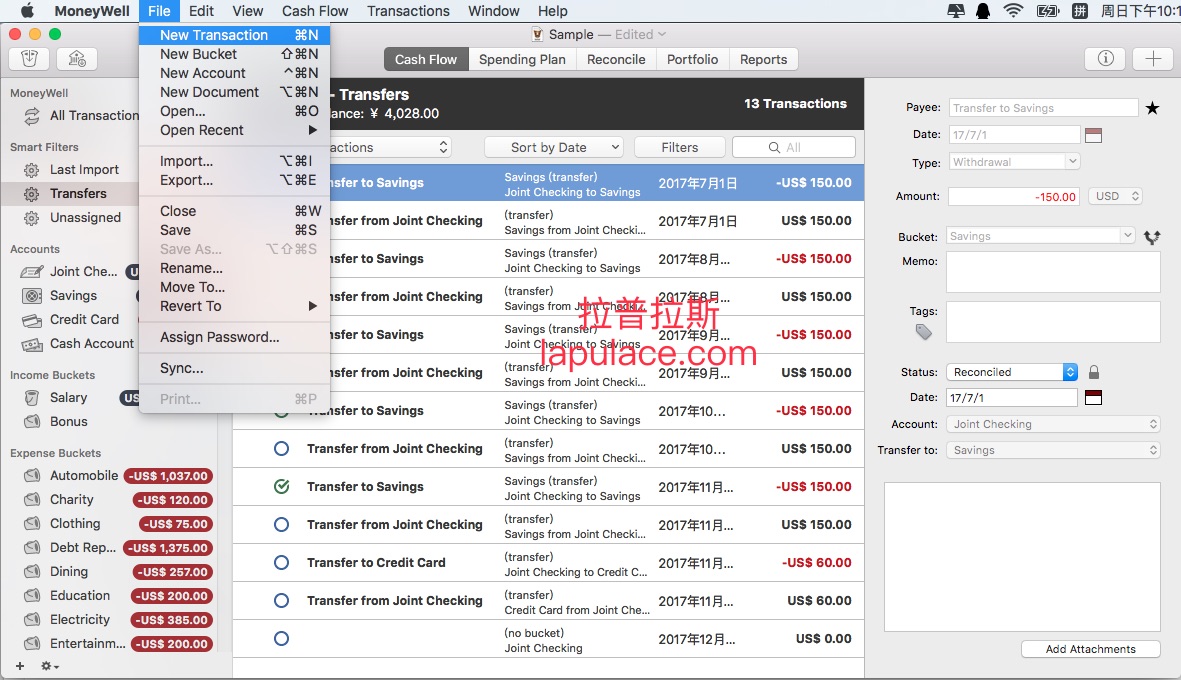The width and height of the screenshot is (1181, 680).
Task: Click into the Memo text area
Action: pos(1053,272)
